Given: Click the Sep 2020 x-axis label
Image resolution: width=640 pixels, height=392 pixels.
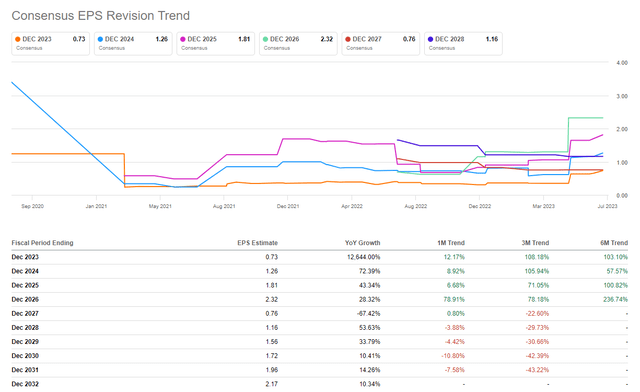Looking at the screenshot, I should click(32, 206).
